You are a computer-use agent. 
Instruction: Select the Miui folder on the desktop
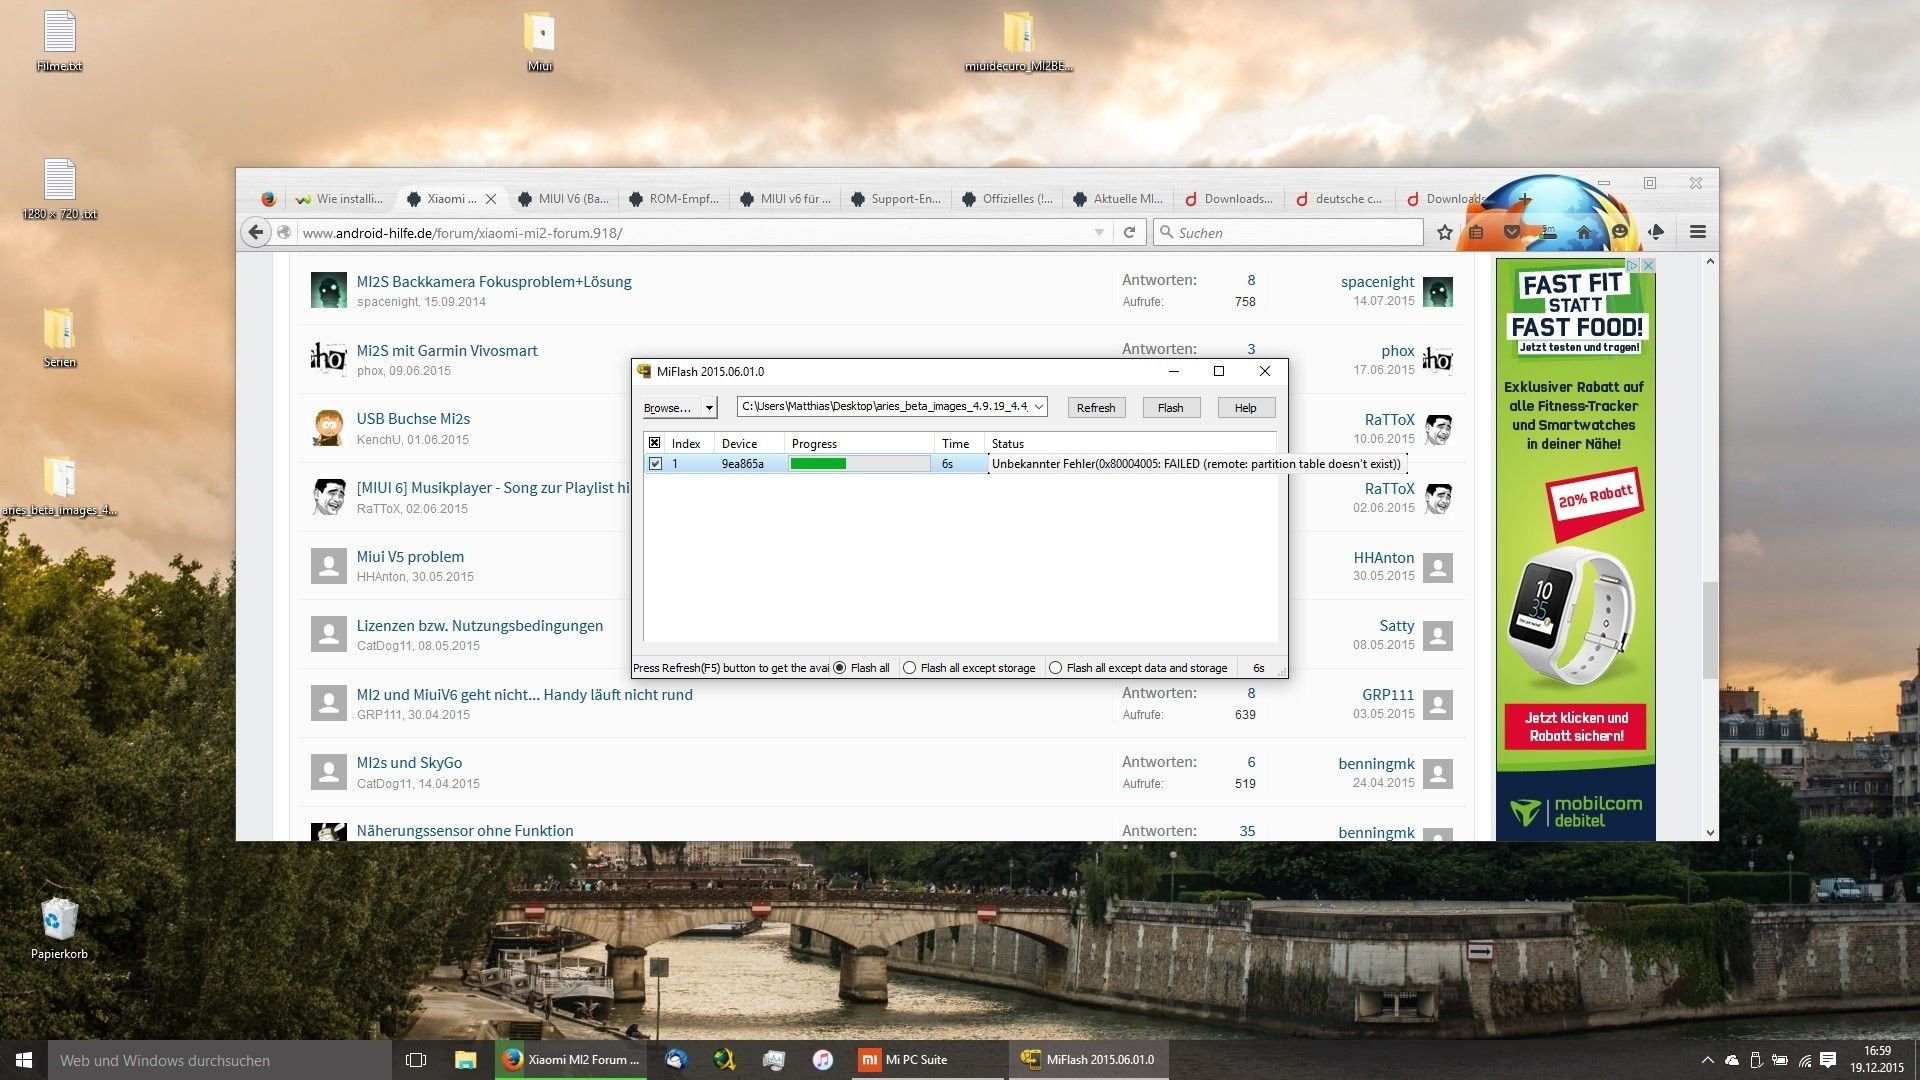[x=540, y=41]
